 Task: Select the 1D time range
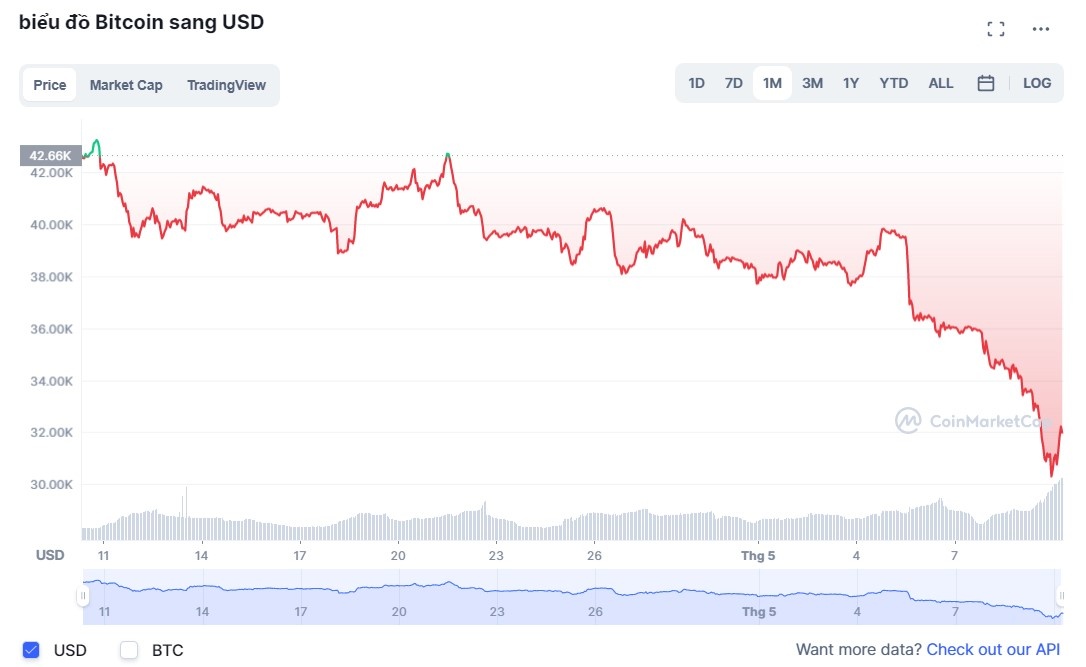697,84
